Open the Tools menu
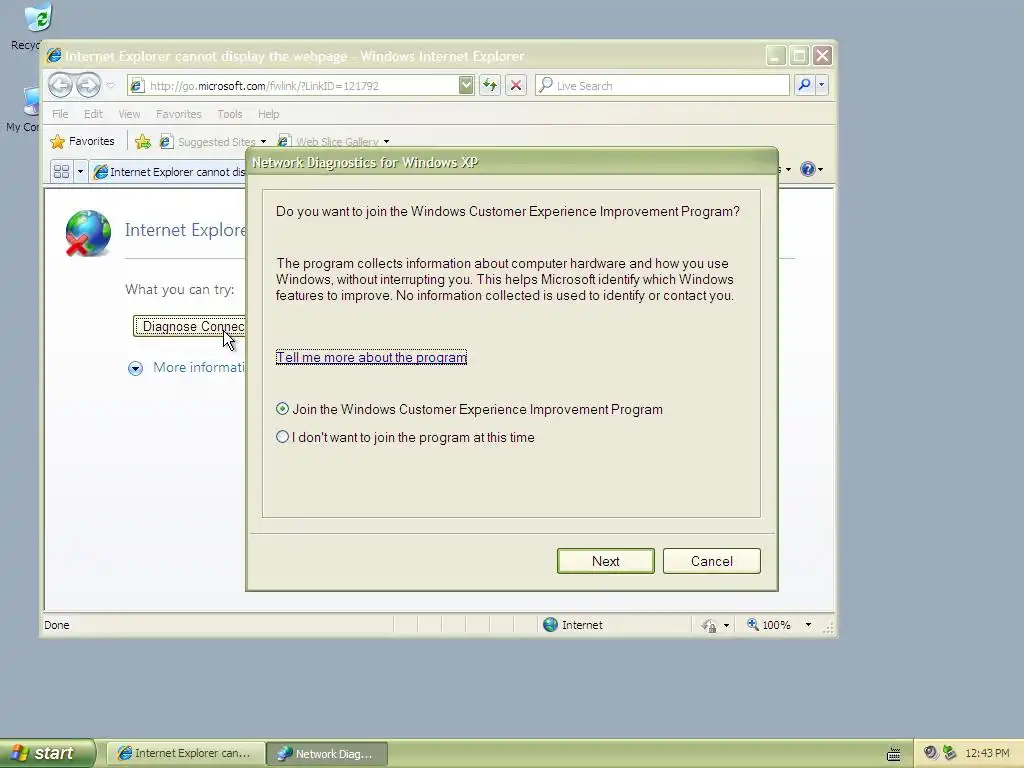This screenshot has width=1024, height=768. [x=230, y=114]
